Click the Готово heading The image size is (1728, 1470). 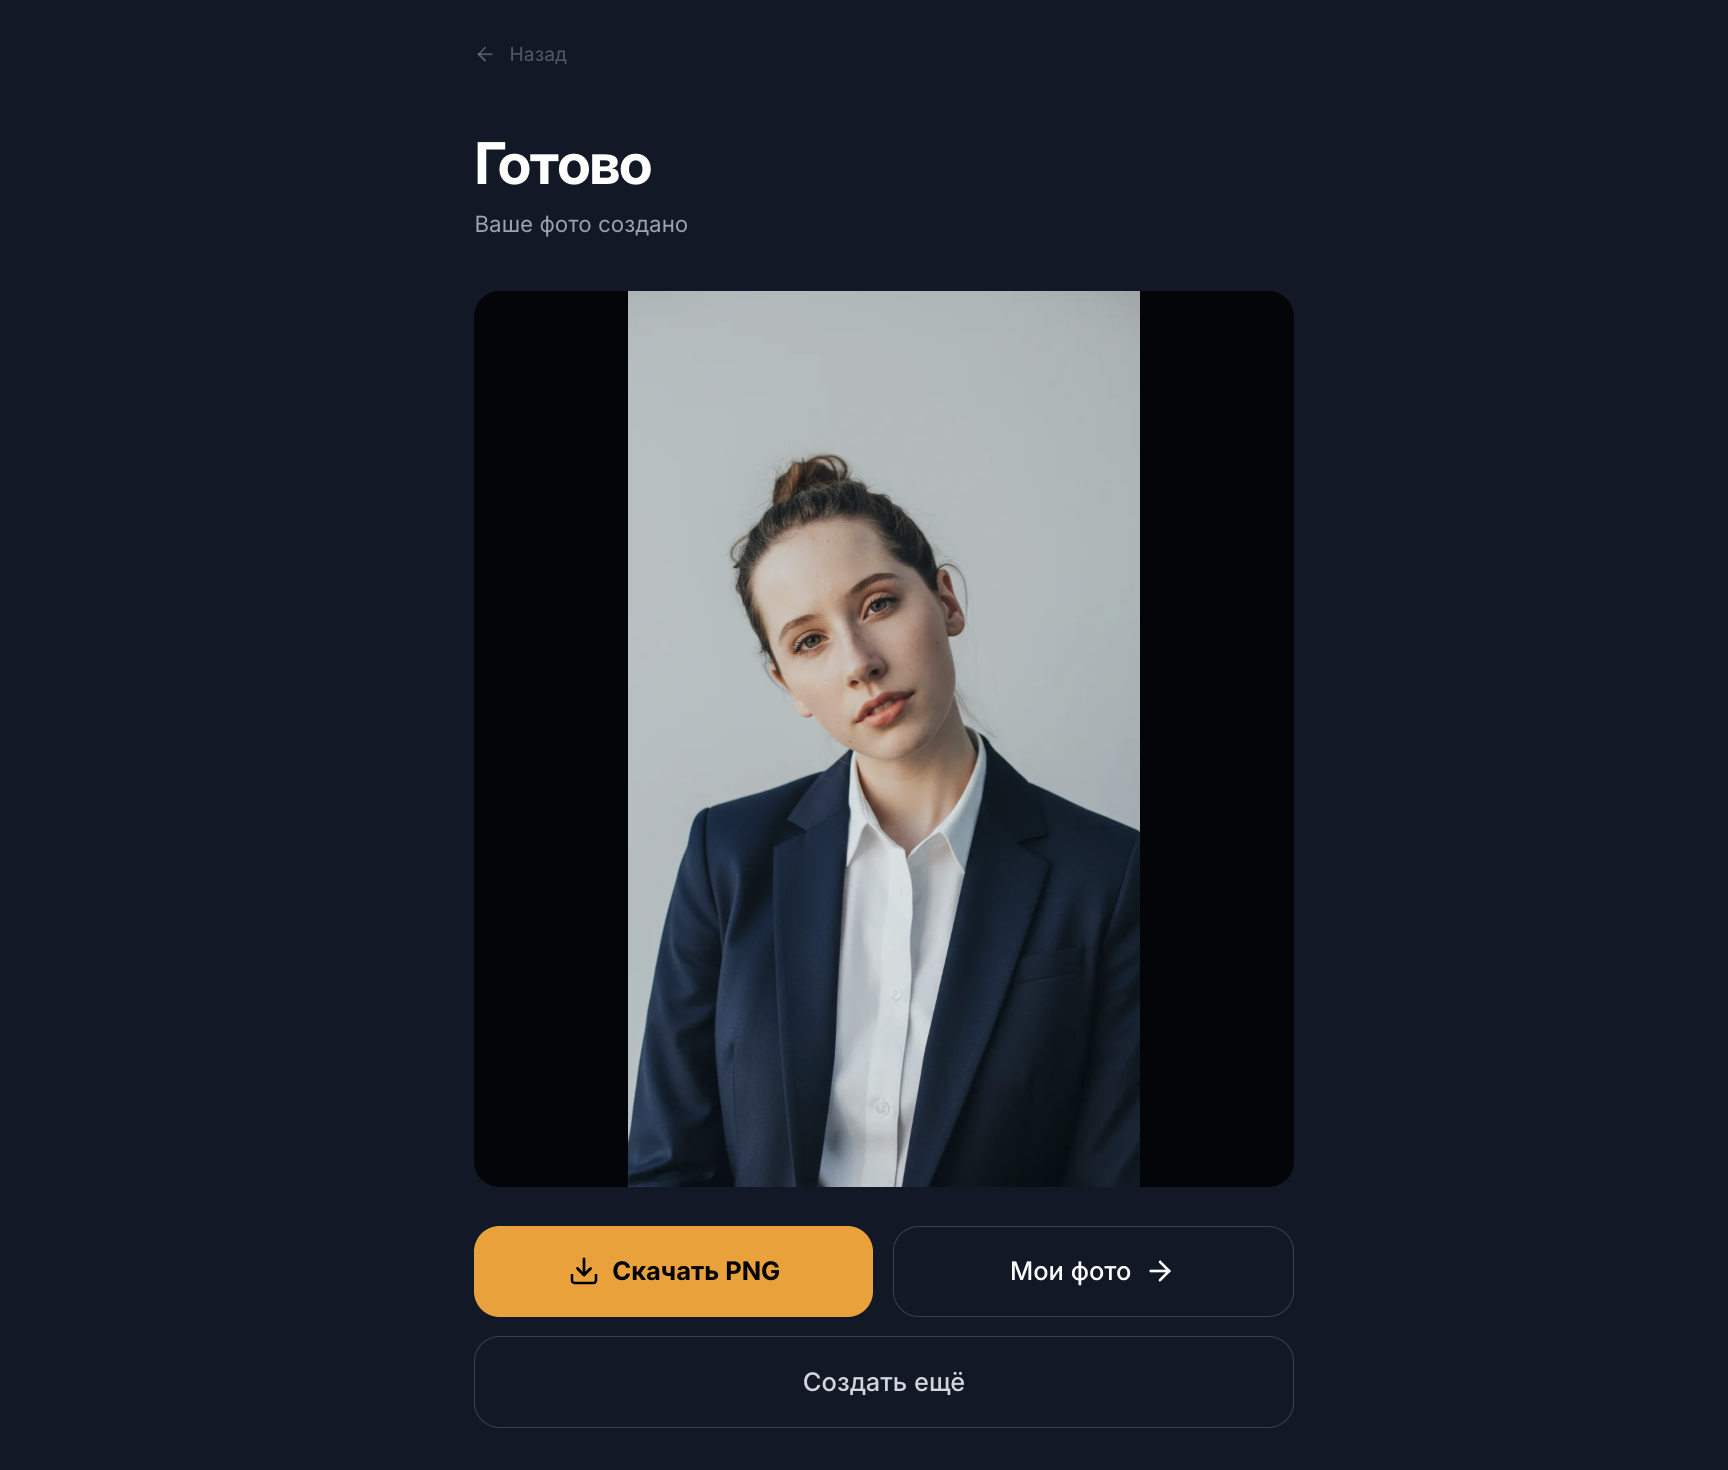(563, 165)
